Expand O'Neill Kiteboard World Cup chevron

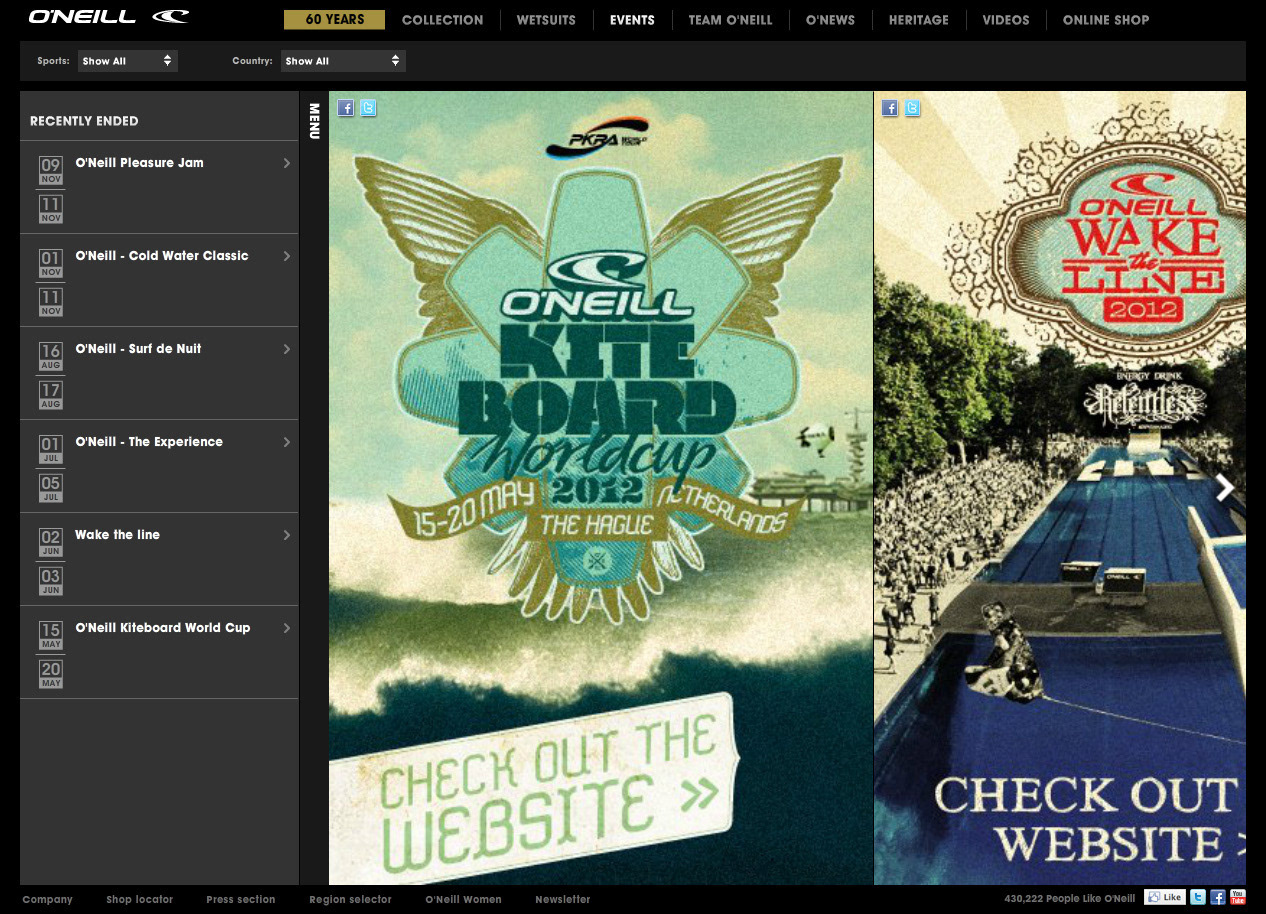click(x=287, y=628)
